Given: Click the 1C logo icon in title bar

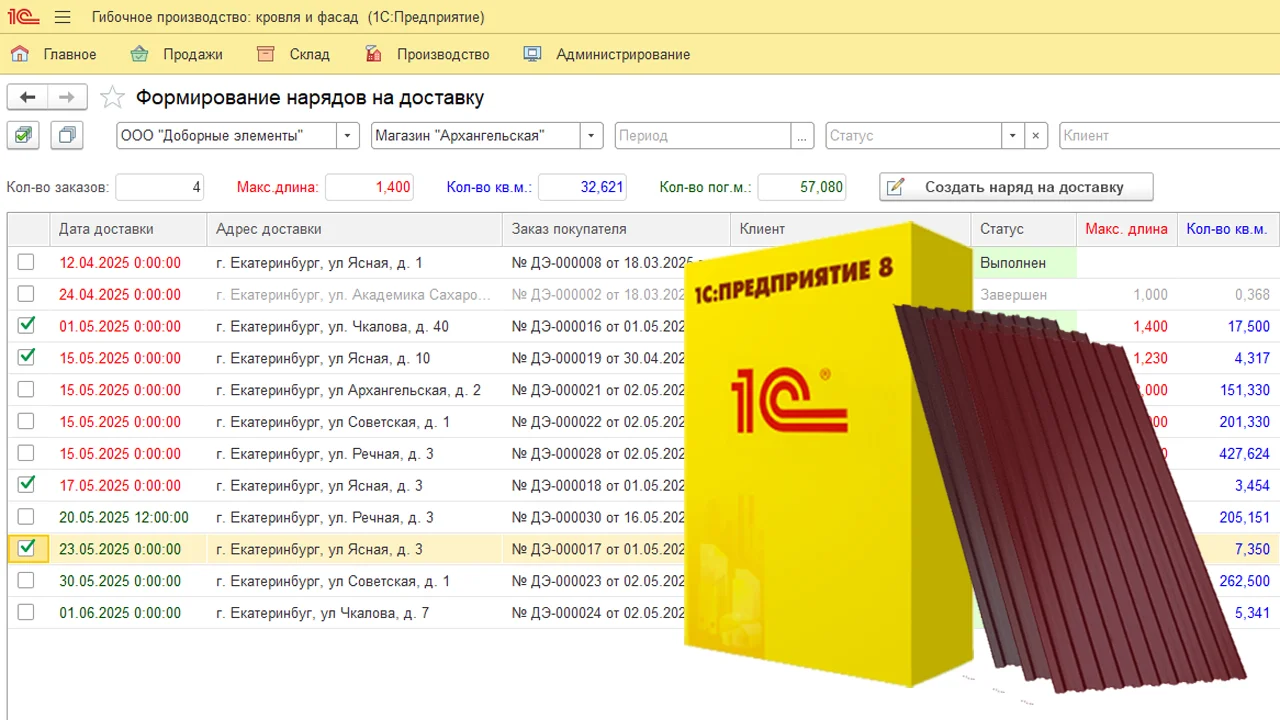Looking at the screenshot, I should 23,17.
